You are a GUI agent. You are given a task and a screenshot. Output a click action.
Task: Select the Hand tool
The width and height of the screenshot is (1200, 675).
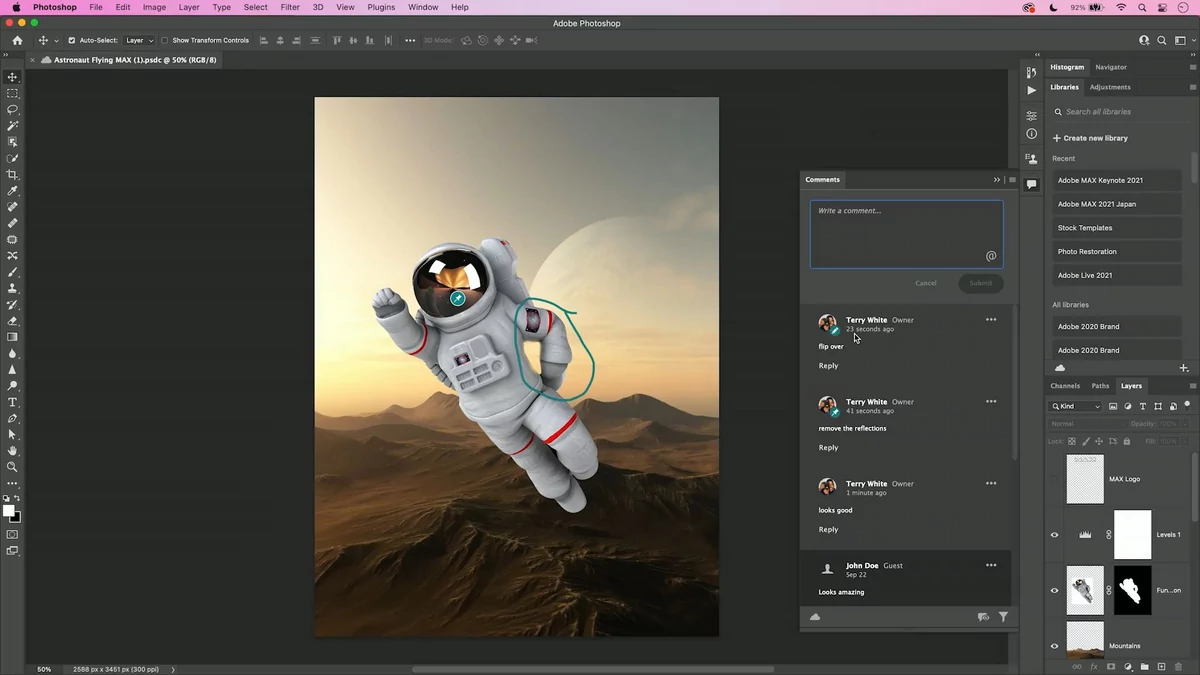[13, 451]
